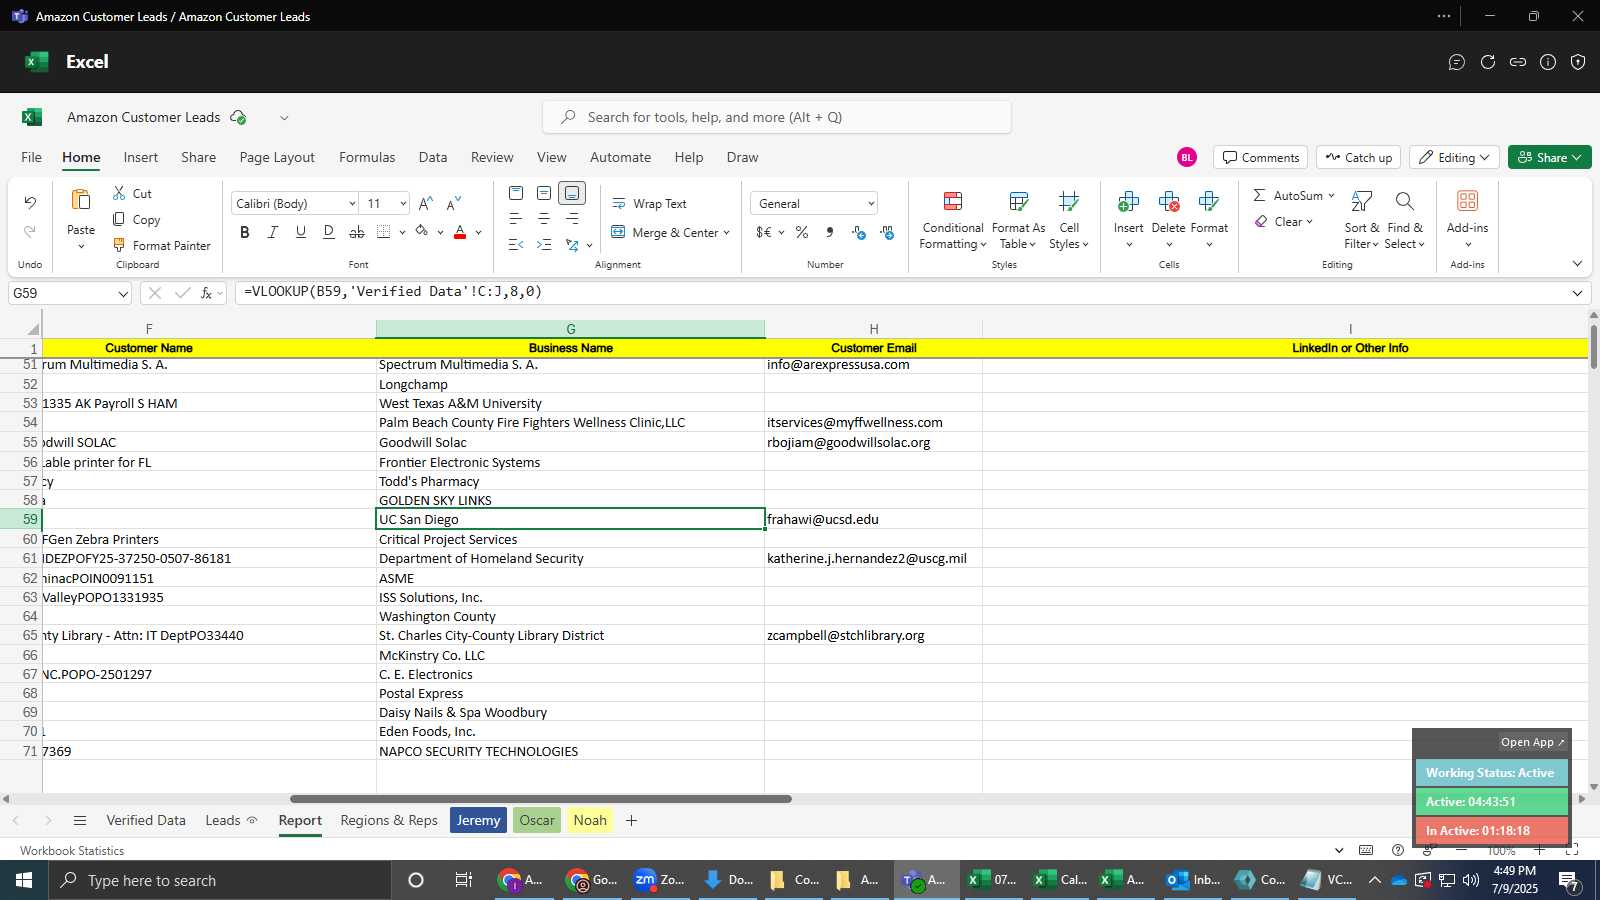Click the percent style icon
The height and width of the screenshot is (900, 1600).
[x=802, y=232]
